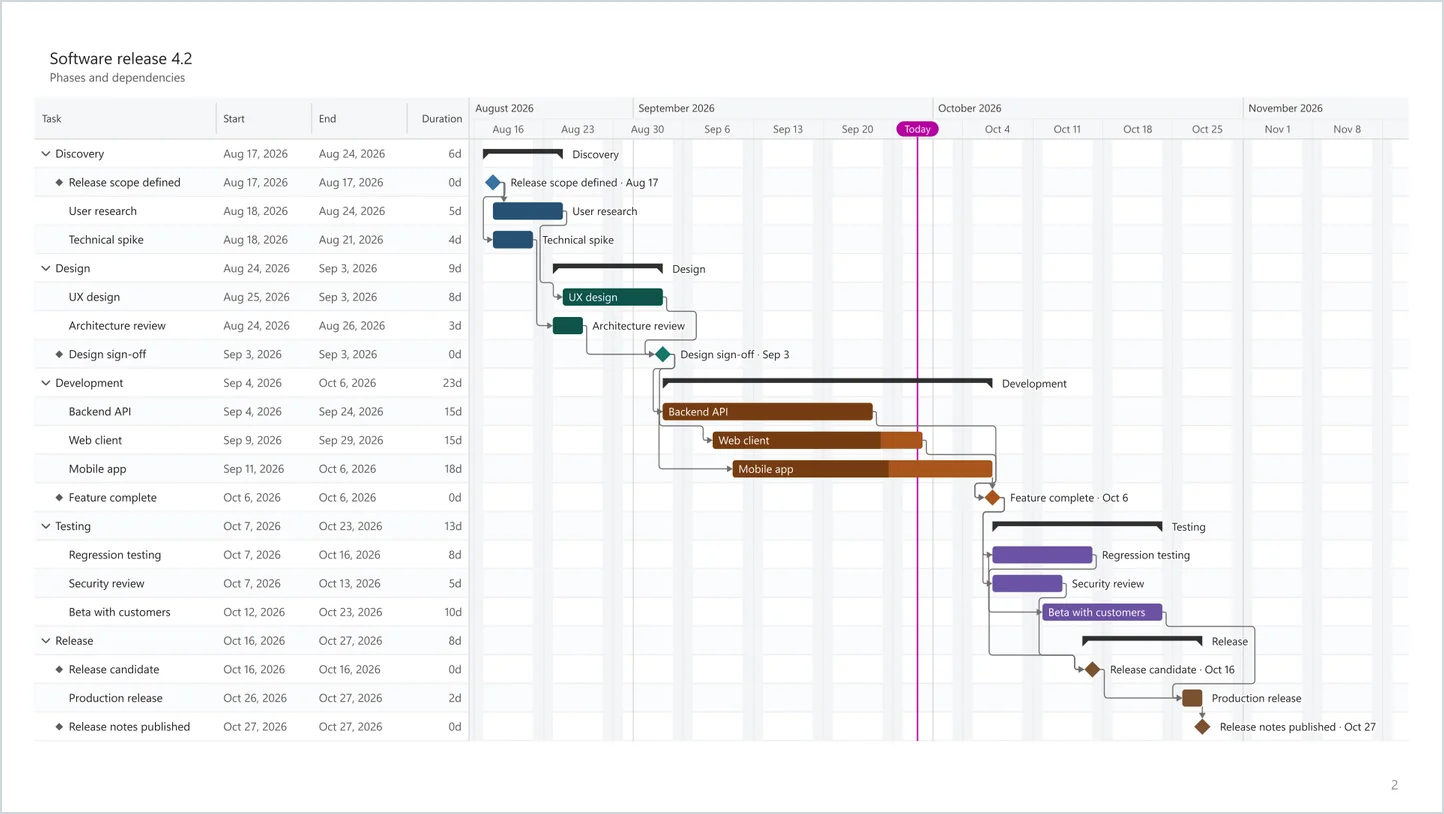Click the Design sign-off milestone diamond in chart
Image resolution: width=1444 pixels, height=814 pixels.
click(663, 355)
